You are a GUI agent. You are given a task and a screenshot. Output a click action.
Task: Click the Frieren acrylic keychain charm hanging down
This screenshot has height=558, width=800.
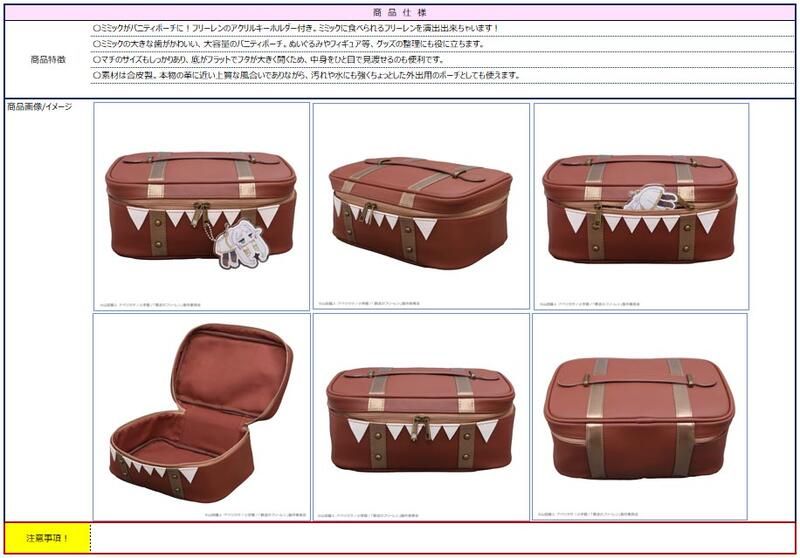[x=239, y=246]
